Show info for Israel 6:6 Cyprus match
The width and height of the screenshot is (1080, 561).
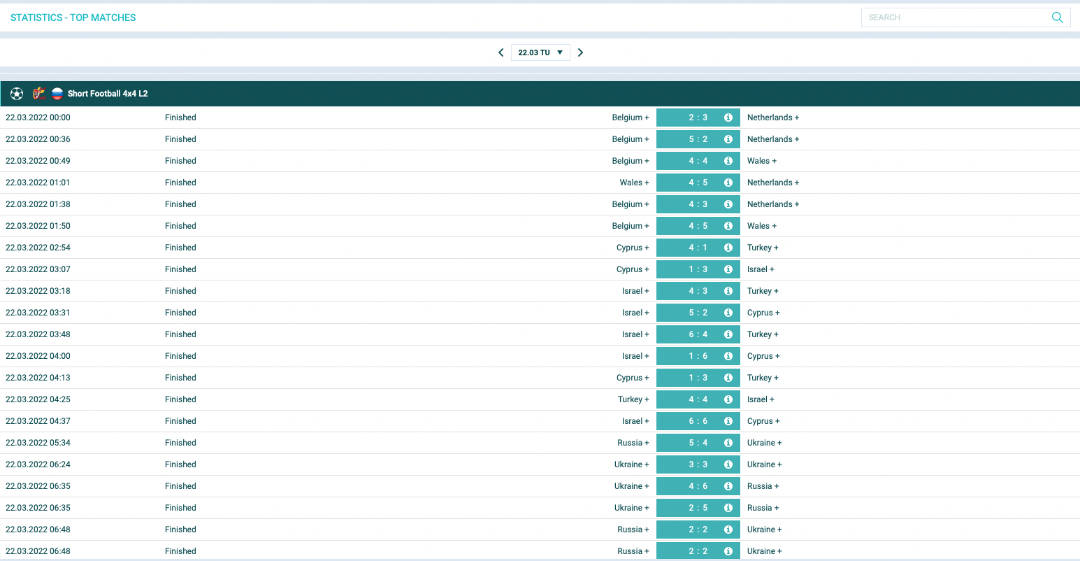pyautogui.click(x=728, y=421)
